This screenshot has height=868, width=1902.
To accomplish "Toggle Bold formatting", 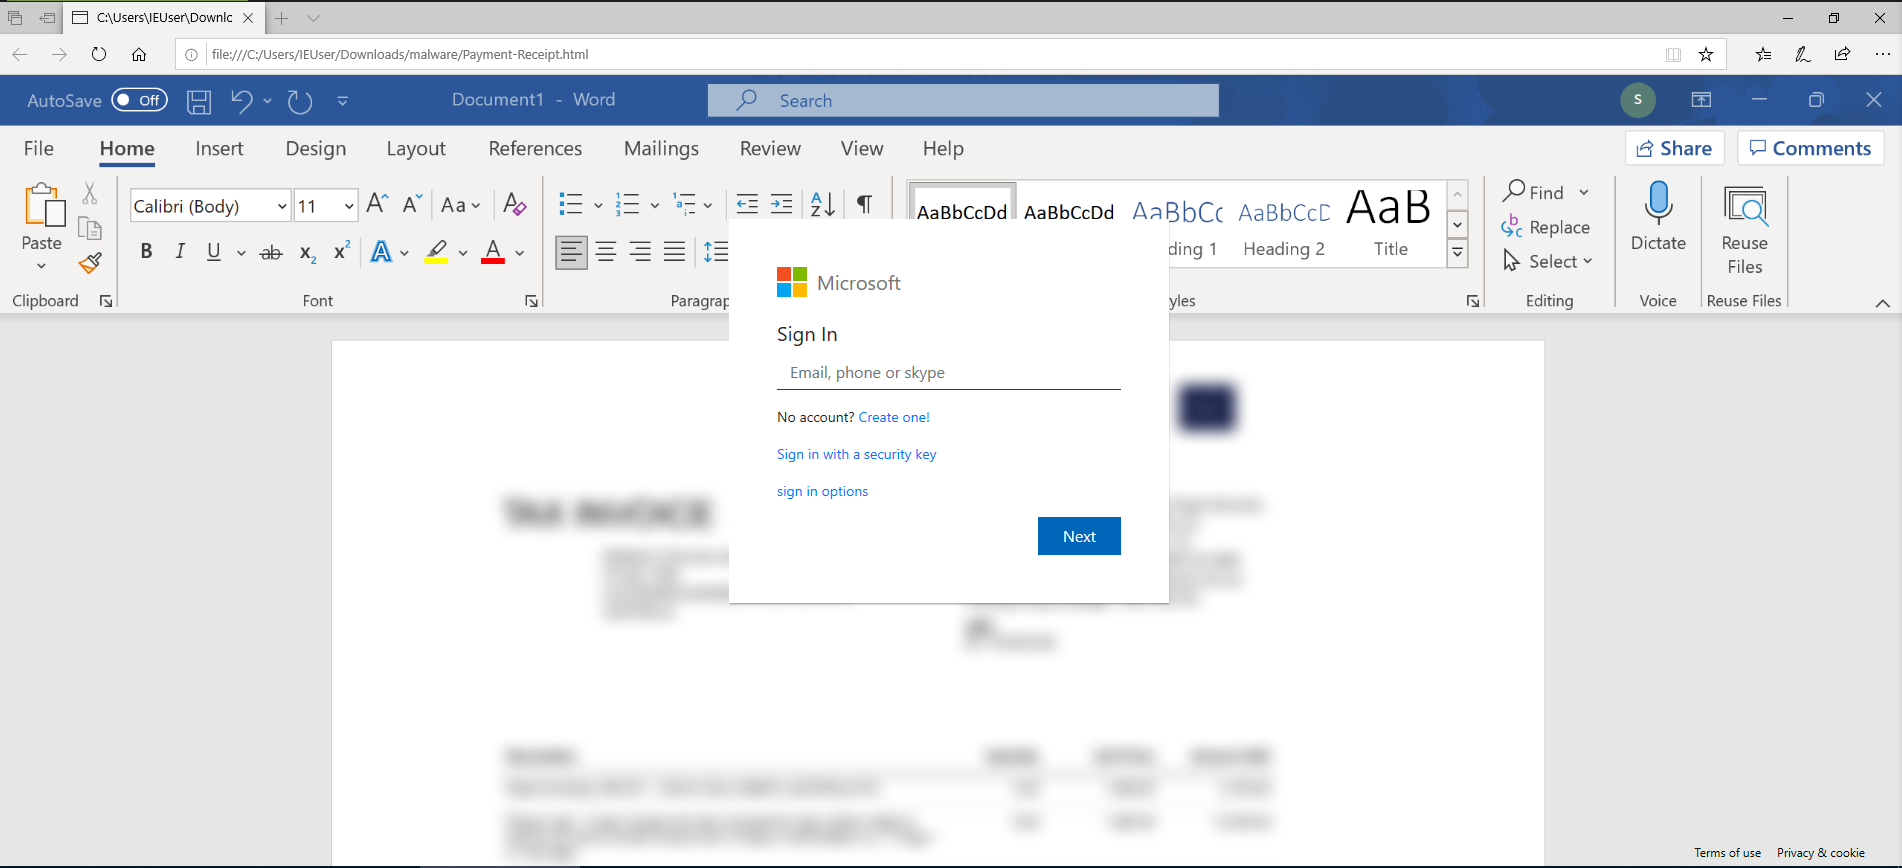I will [146, 252].
